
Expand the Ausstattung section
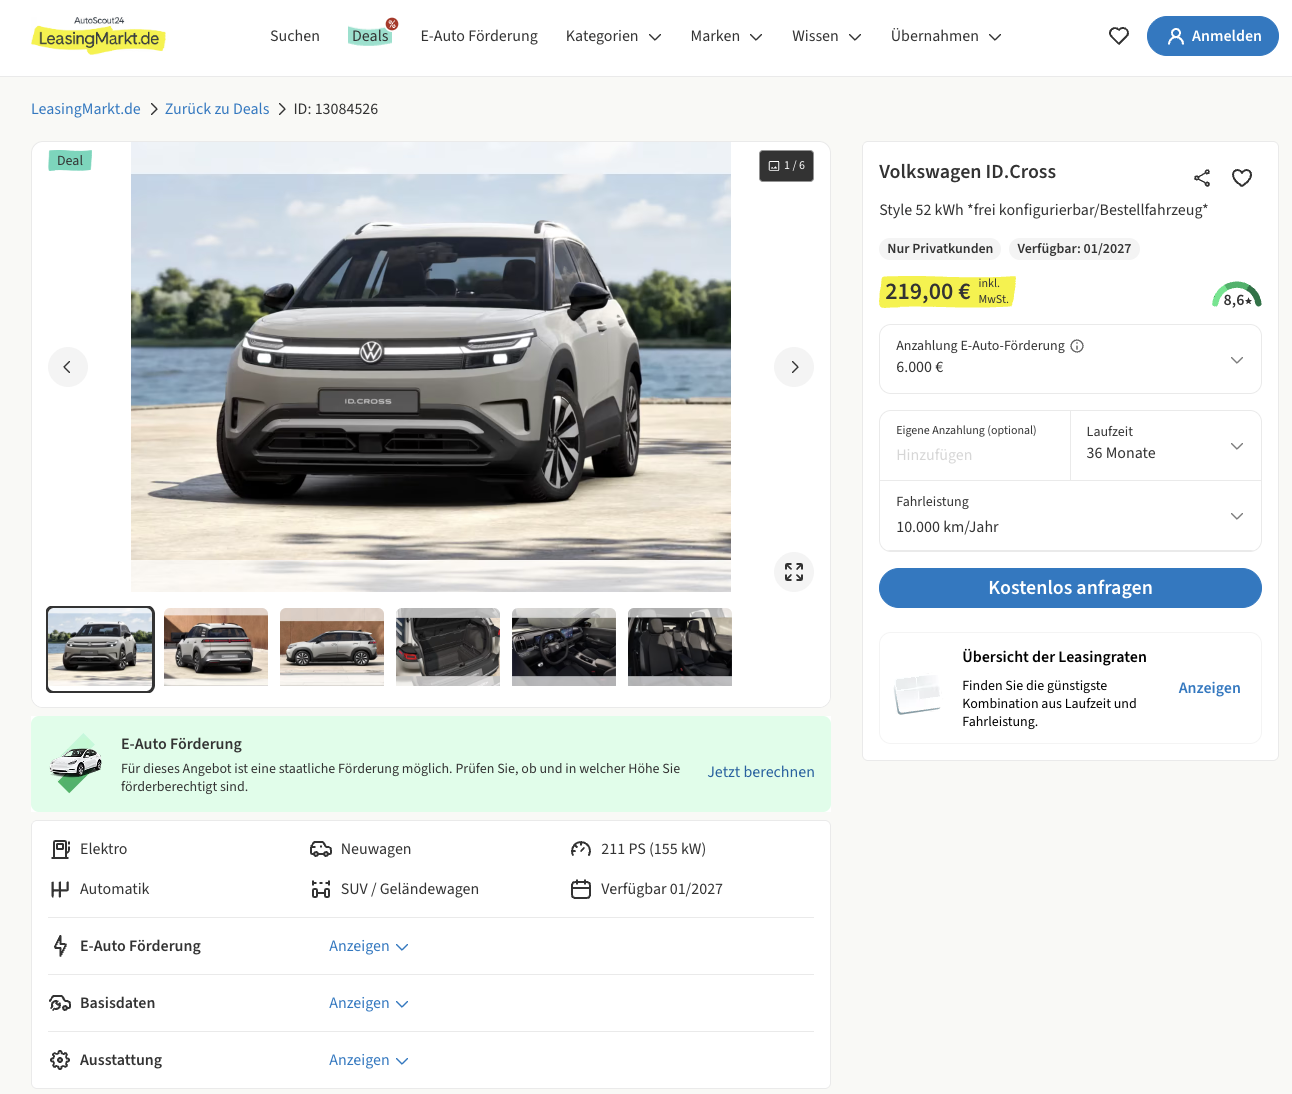pos(368,1060)
